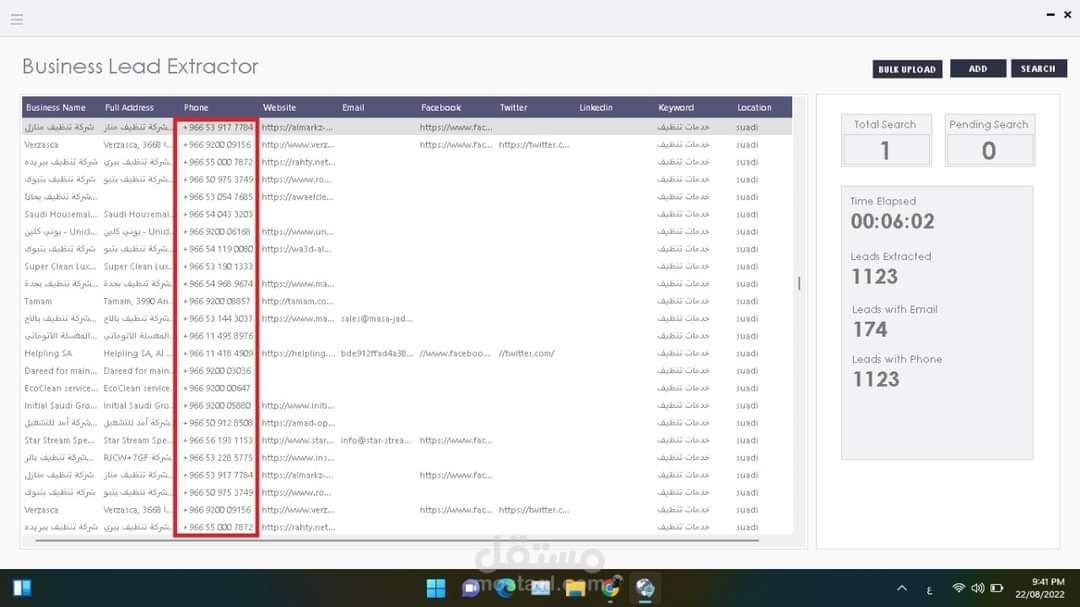Click the volume speaker tray icon

[977, 588]
